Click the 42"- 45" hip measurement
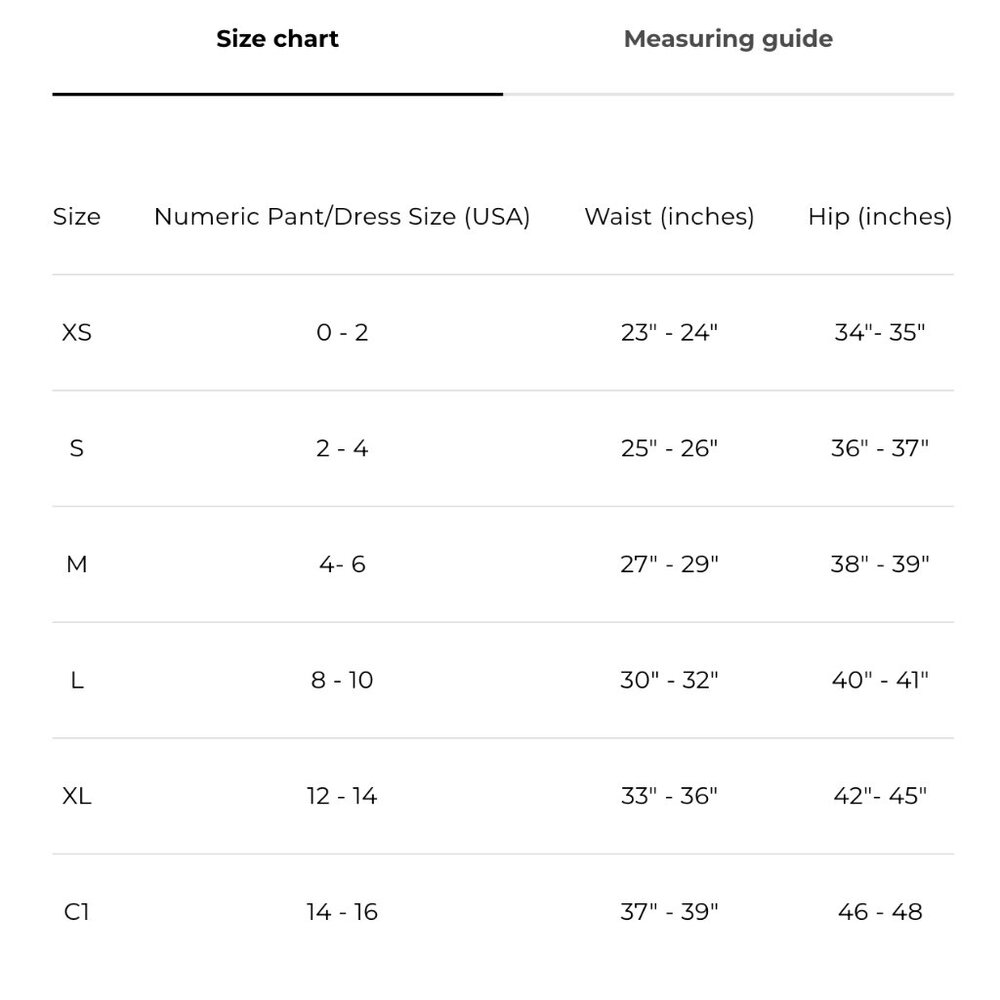Viewport: 1000px width, 1000px height. point(880,796)
